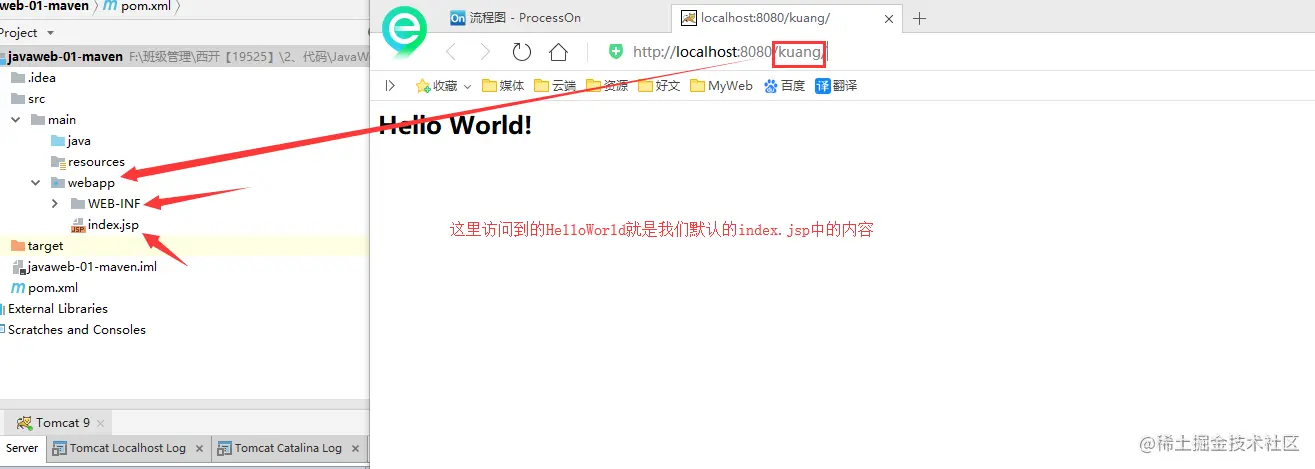Select the WEB-INF folder icon
Screen dimensions: 1315x469
pos(78,204)
